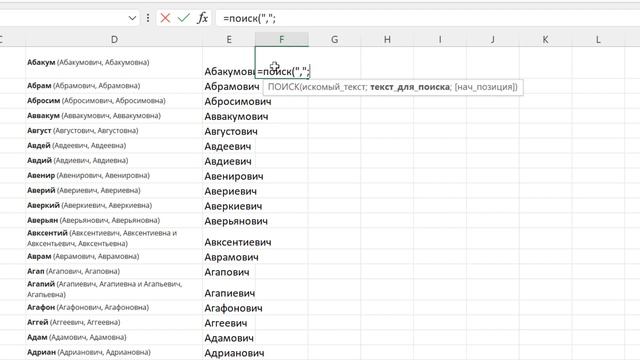This screenshot has width=640, height=360.
Task: Select cell E with Аверкиевич
Action: tap(229, 206)
